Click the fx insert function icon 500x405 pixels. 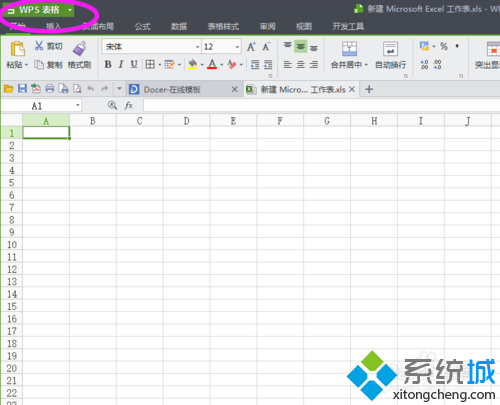pyautogui.click(x=129, y=106)
